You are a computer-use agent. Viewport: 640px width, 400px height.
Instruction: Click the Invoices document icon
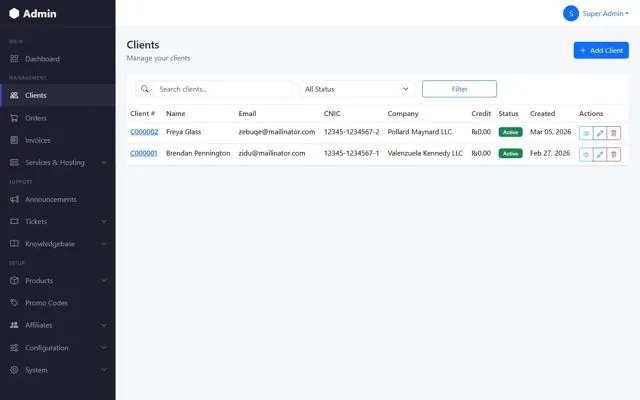tap(14, 140)
